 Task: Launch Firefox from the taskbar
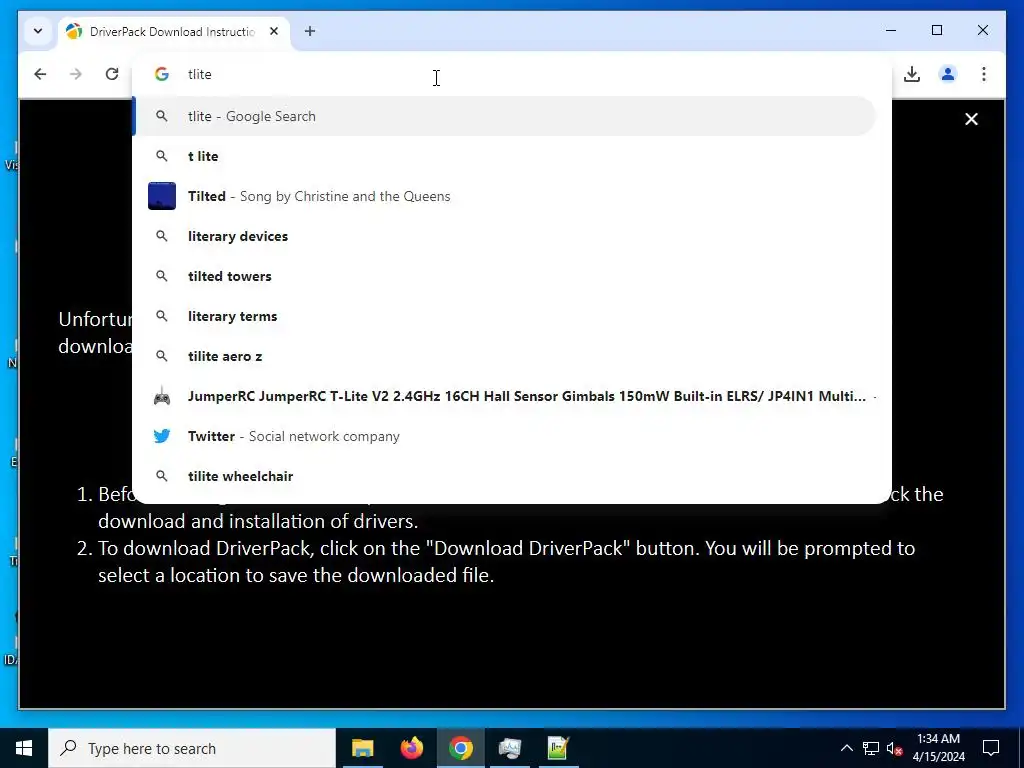411,748
